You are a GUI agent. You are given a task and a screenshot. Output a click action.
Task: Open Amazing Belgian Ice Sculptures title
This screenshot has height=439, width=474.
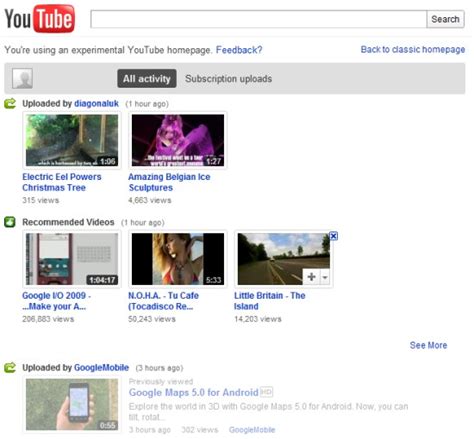[169, 182]
